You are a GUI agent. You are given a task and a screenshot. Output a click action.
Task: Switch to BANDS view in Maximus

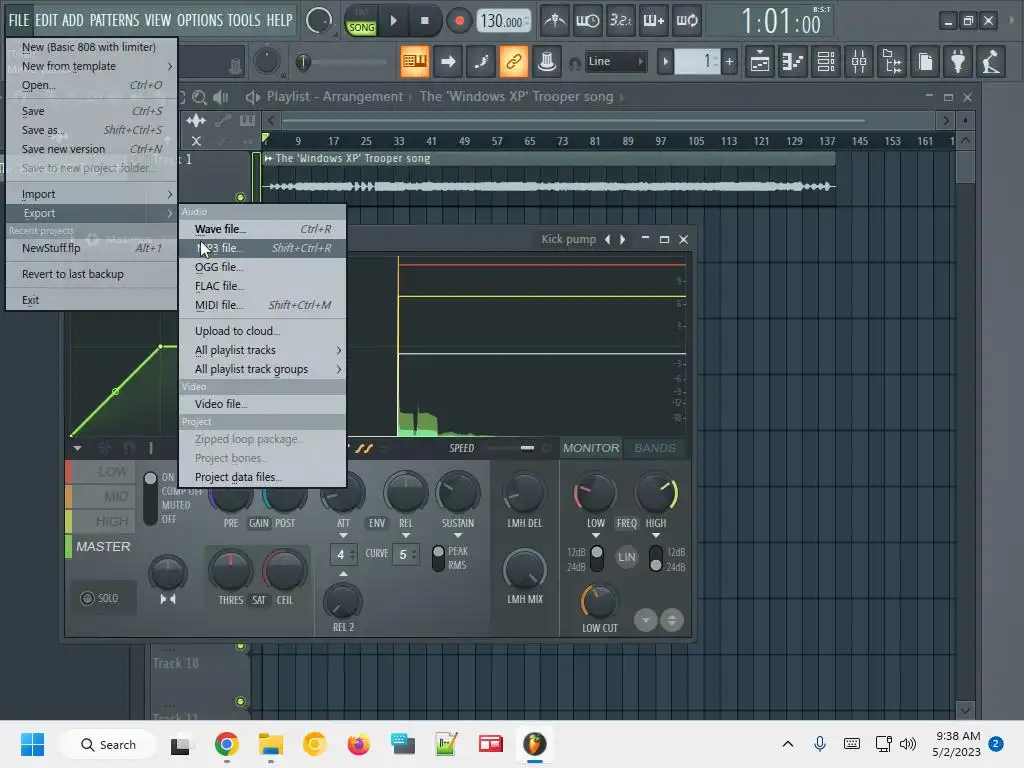[x=655, y=448]
